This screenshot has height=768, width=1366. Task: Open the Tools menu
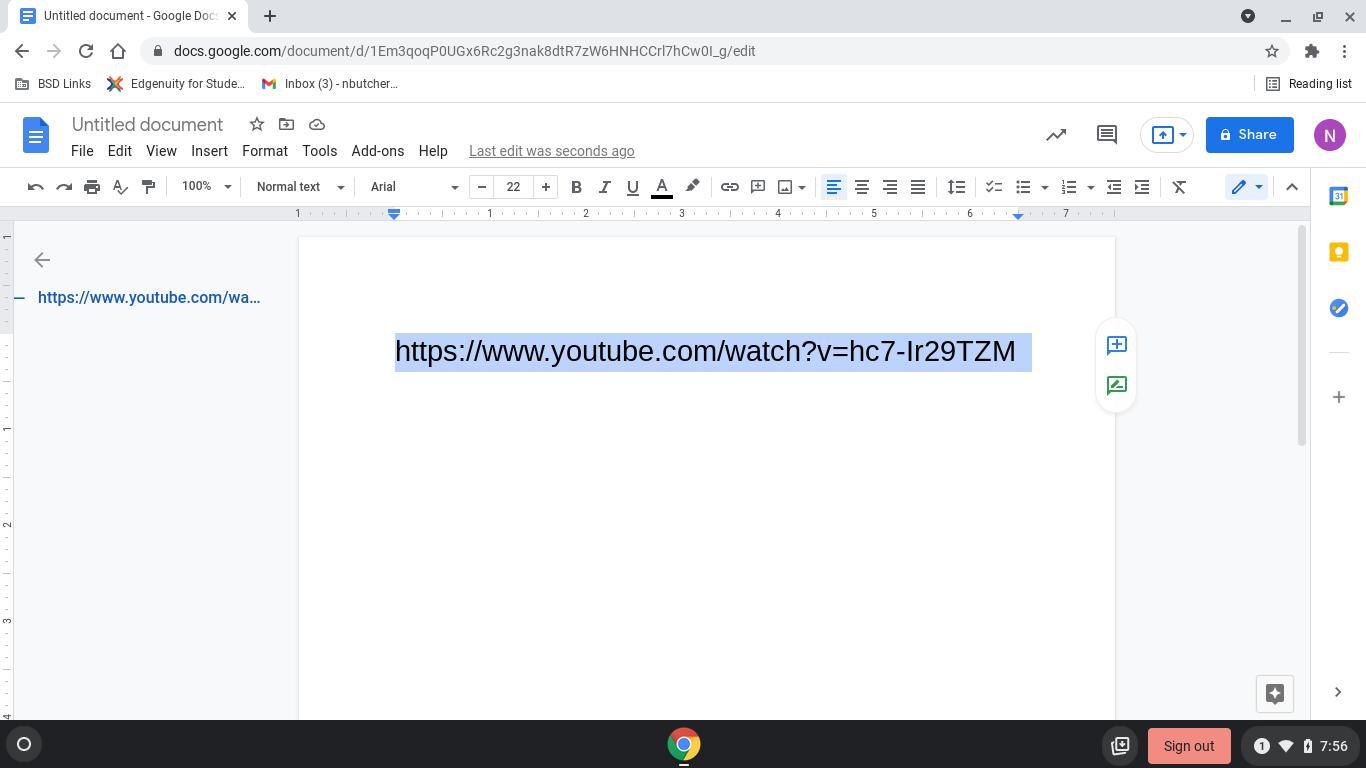click(x=319, y=151)
